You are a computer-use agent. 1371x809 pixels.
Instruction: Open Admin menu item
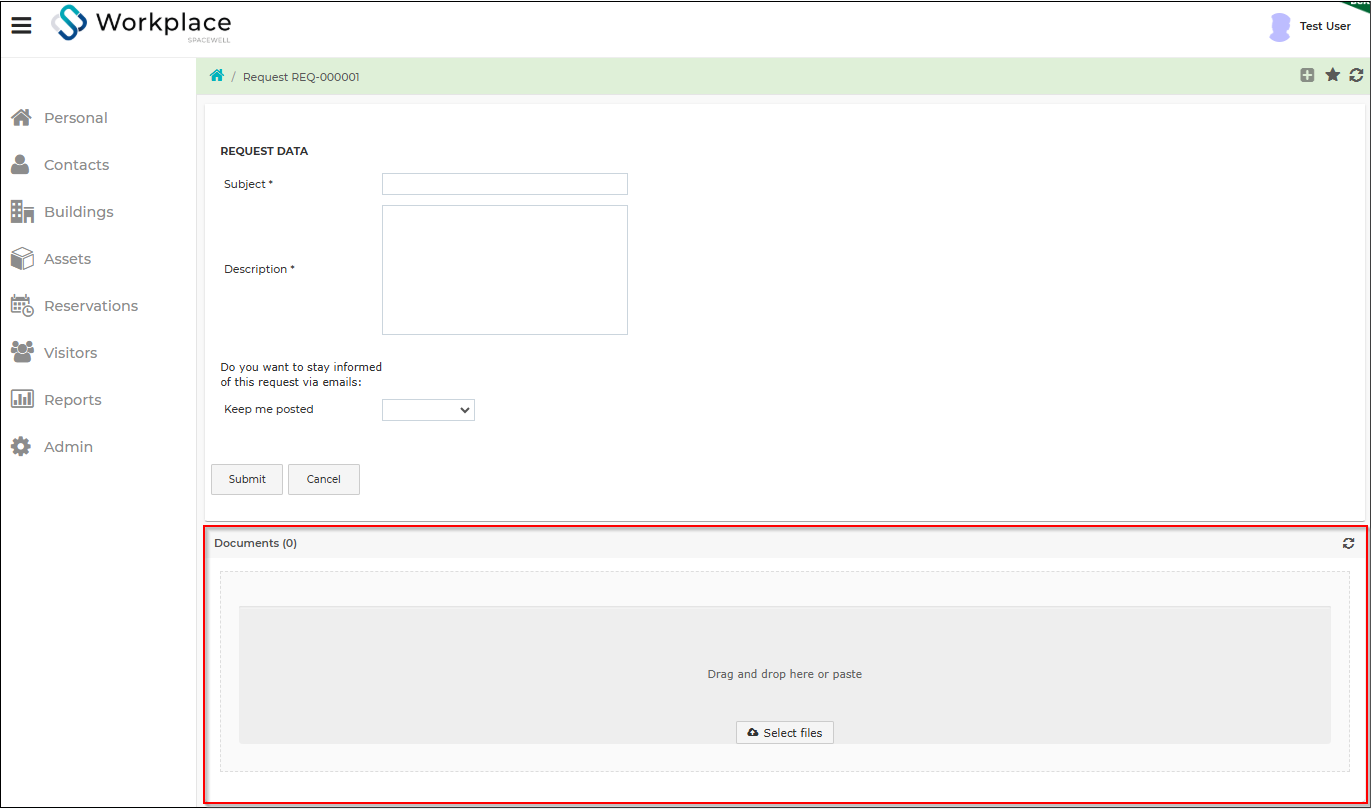click(69, 447)
